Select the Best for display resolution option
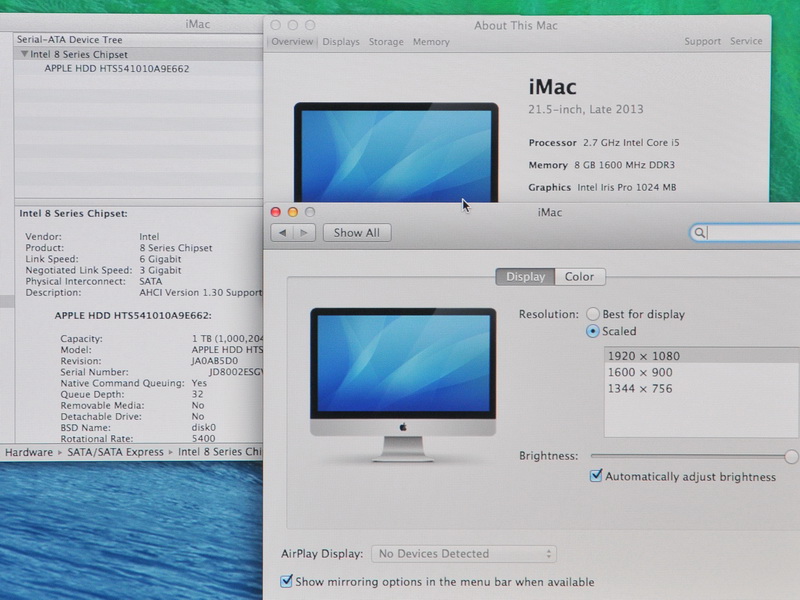This screenshot has width=800, height=600. coord(592,314)
